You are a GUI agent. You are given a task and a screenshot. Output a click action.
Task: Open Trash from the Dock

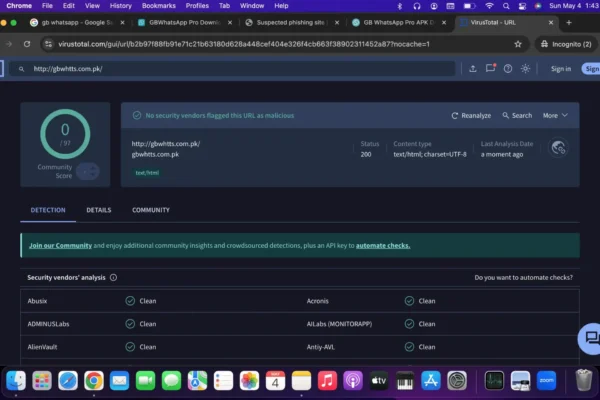point(584,380)
